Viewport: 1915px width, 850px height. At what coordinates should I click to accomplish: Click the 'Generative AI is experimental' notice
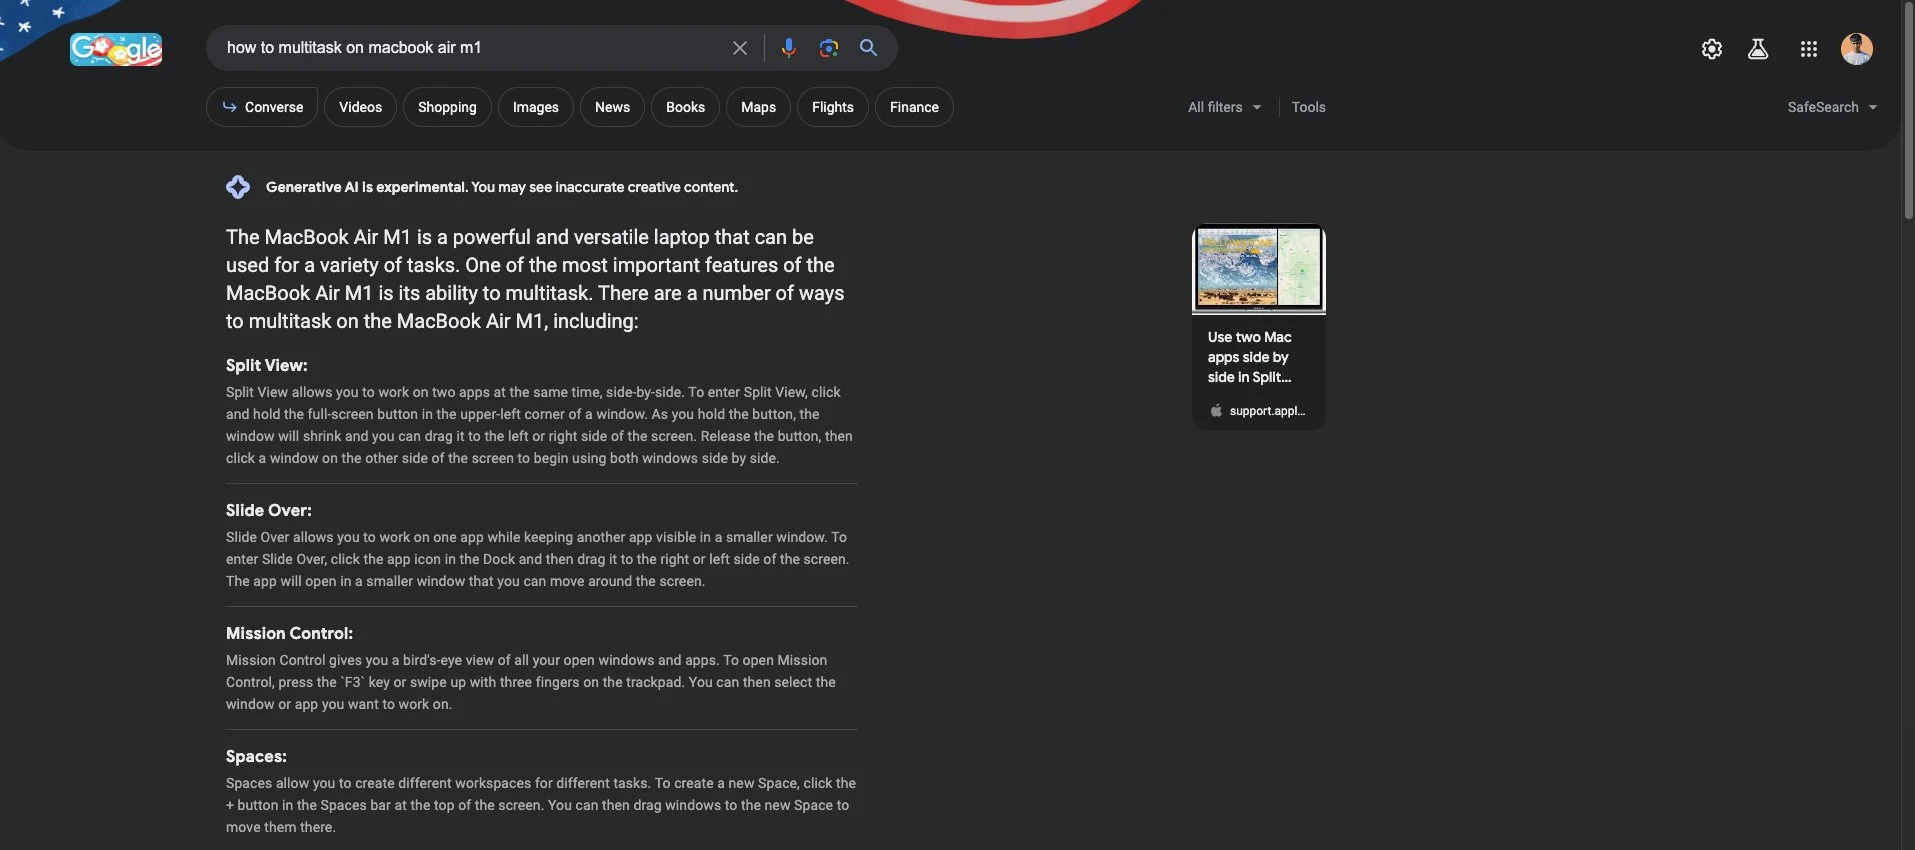pyautogui.click(x=501, y=187)
